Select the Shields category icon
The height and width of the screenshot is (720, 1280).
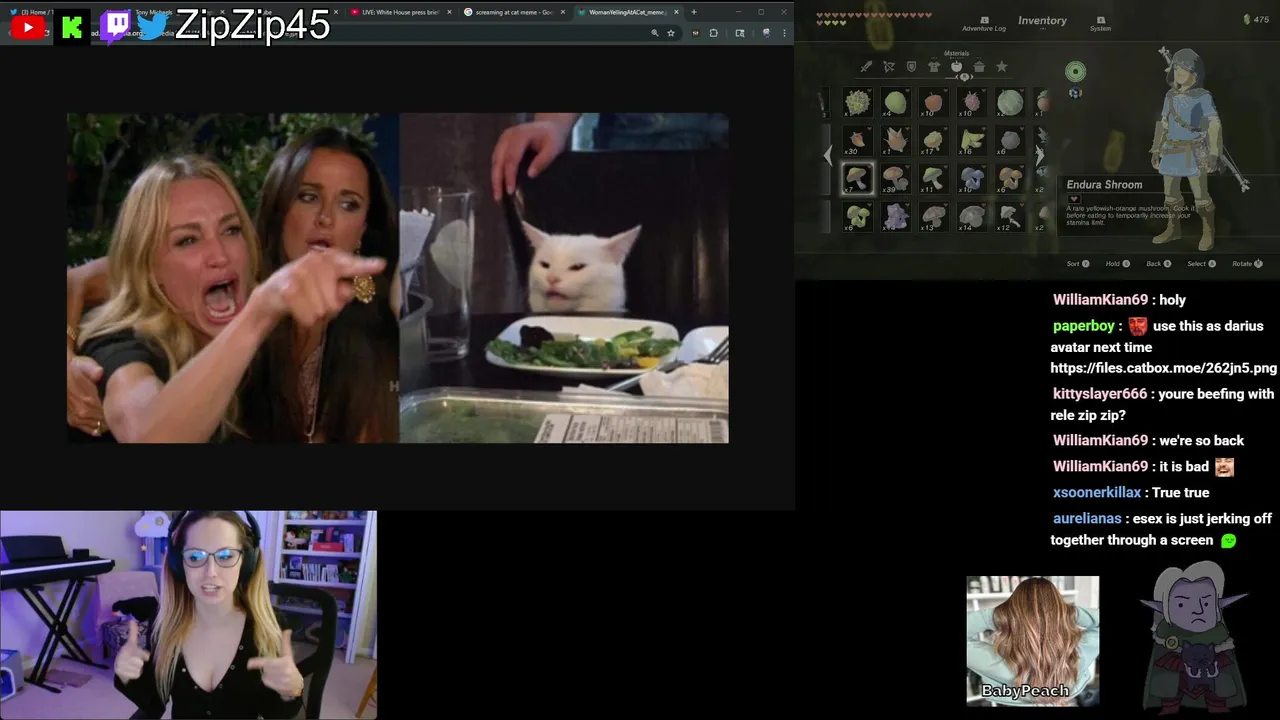[x=911, y=67]
